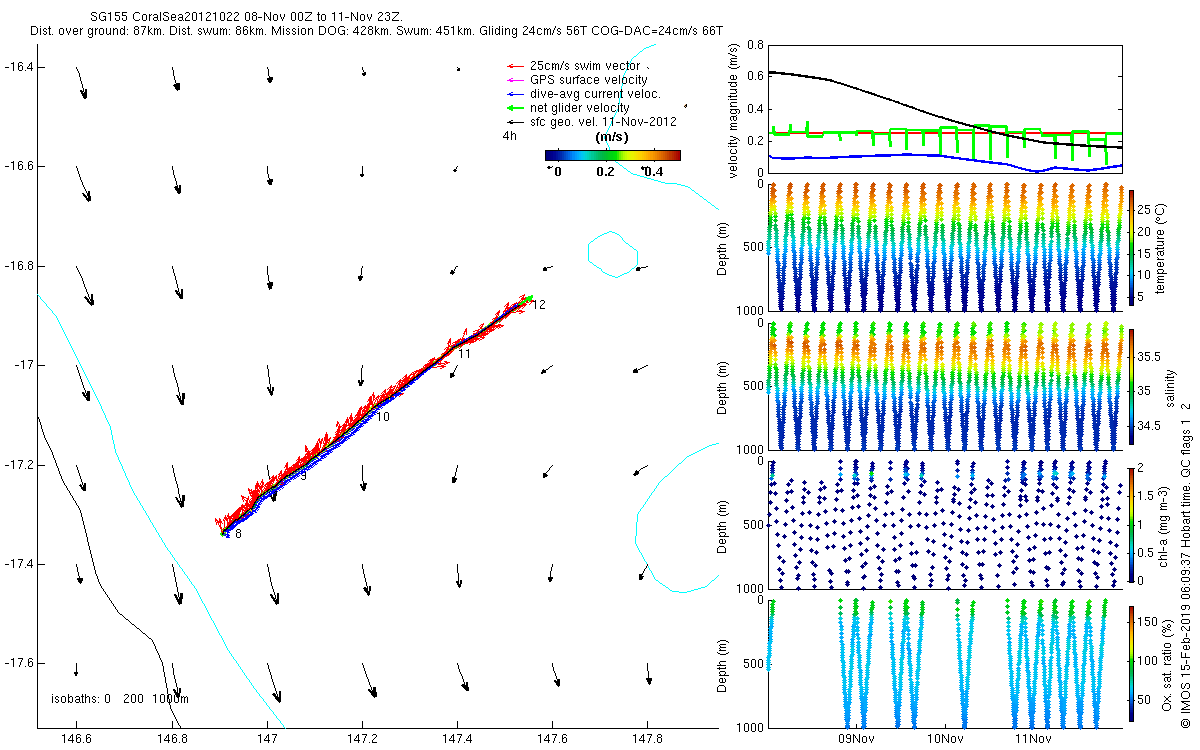Click the '-16.6' latitude tick label
This screenshot has height=750, width=1200.
(19, 165)
